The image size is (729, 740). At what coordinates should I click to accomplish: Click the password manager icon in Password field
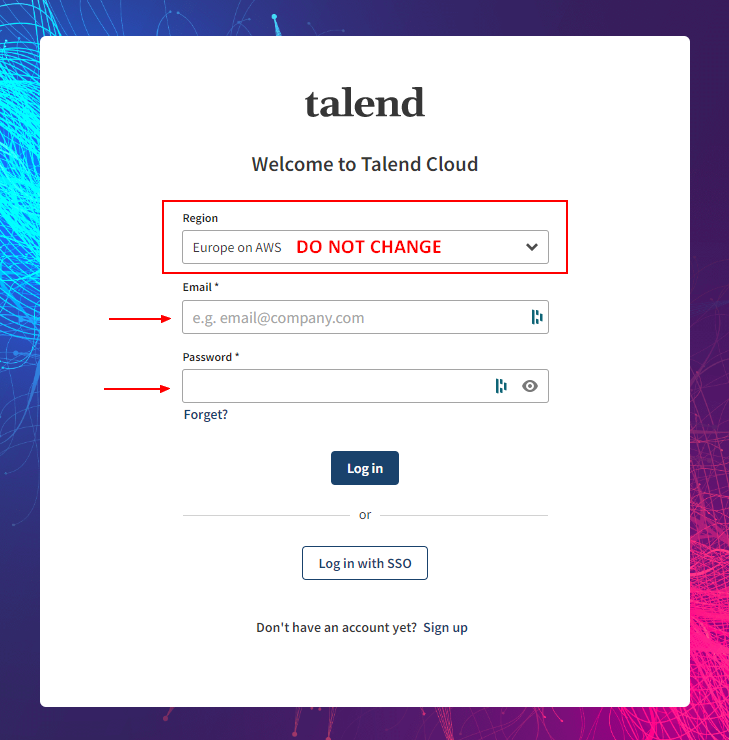[x=502, y=386]
